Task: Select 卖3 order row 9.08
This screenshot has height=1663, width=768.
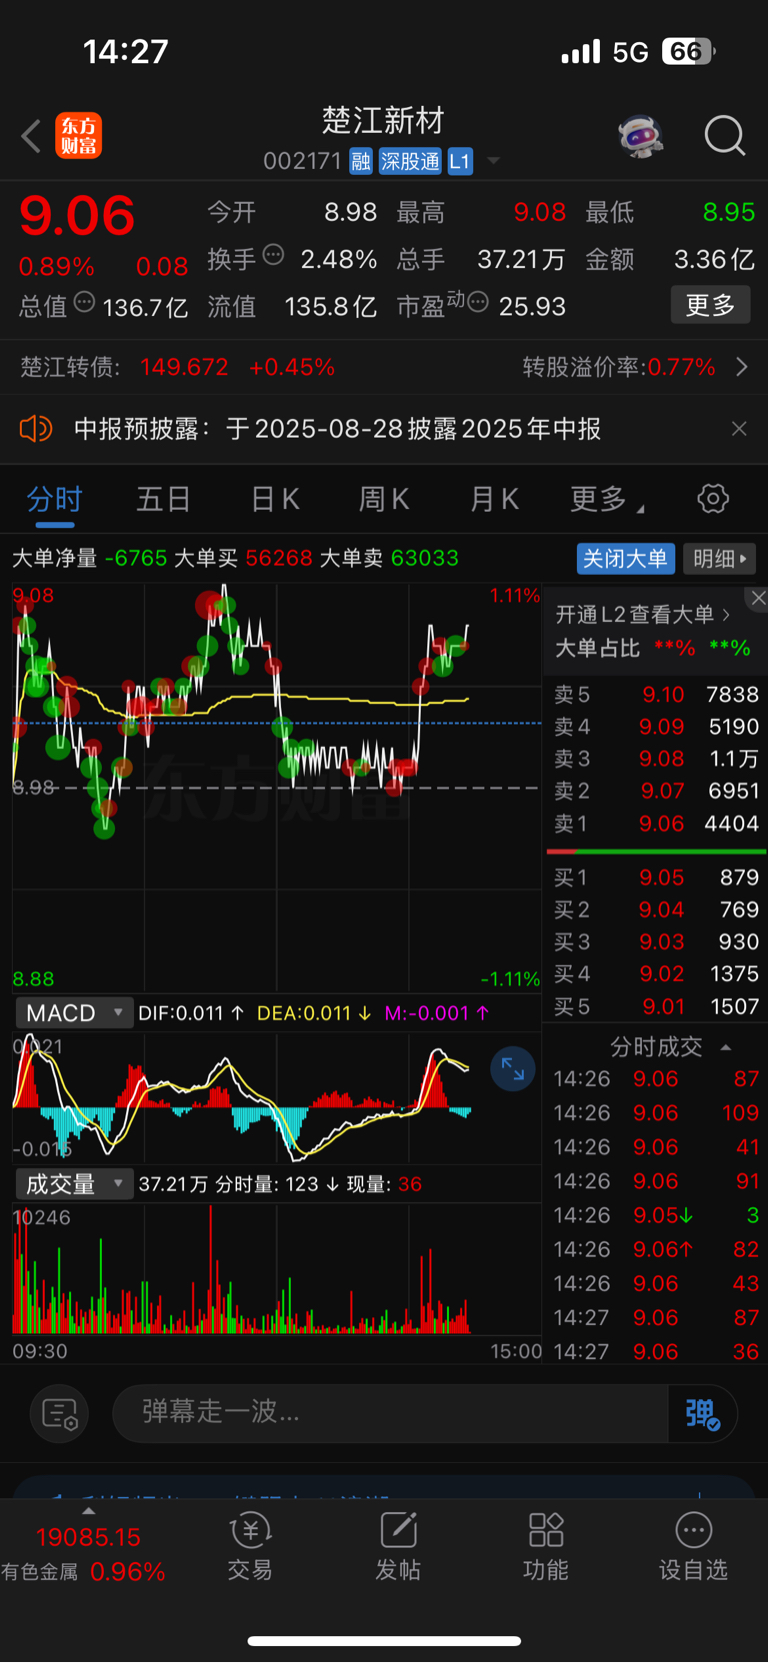Action: tap(656, 759)
